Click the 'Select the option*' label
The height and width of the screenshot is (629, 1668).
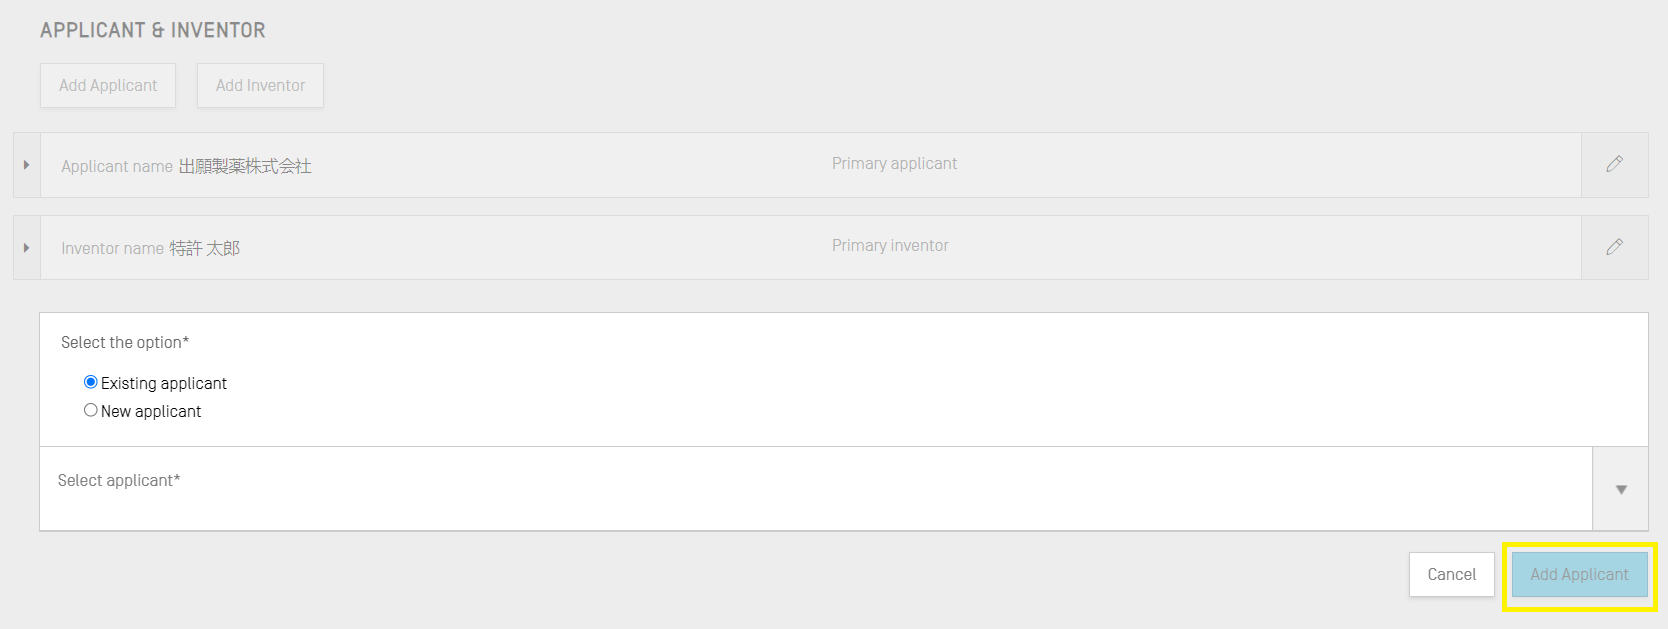pos(125,343)
